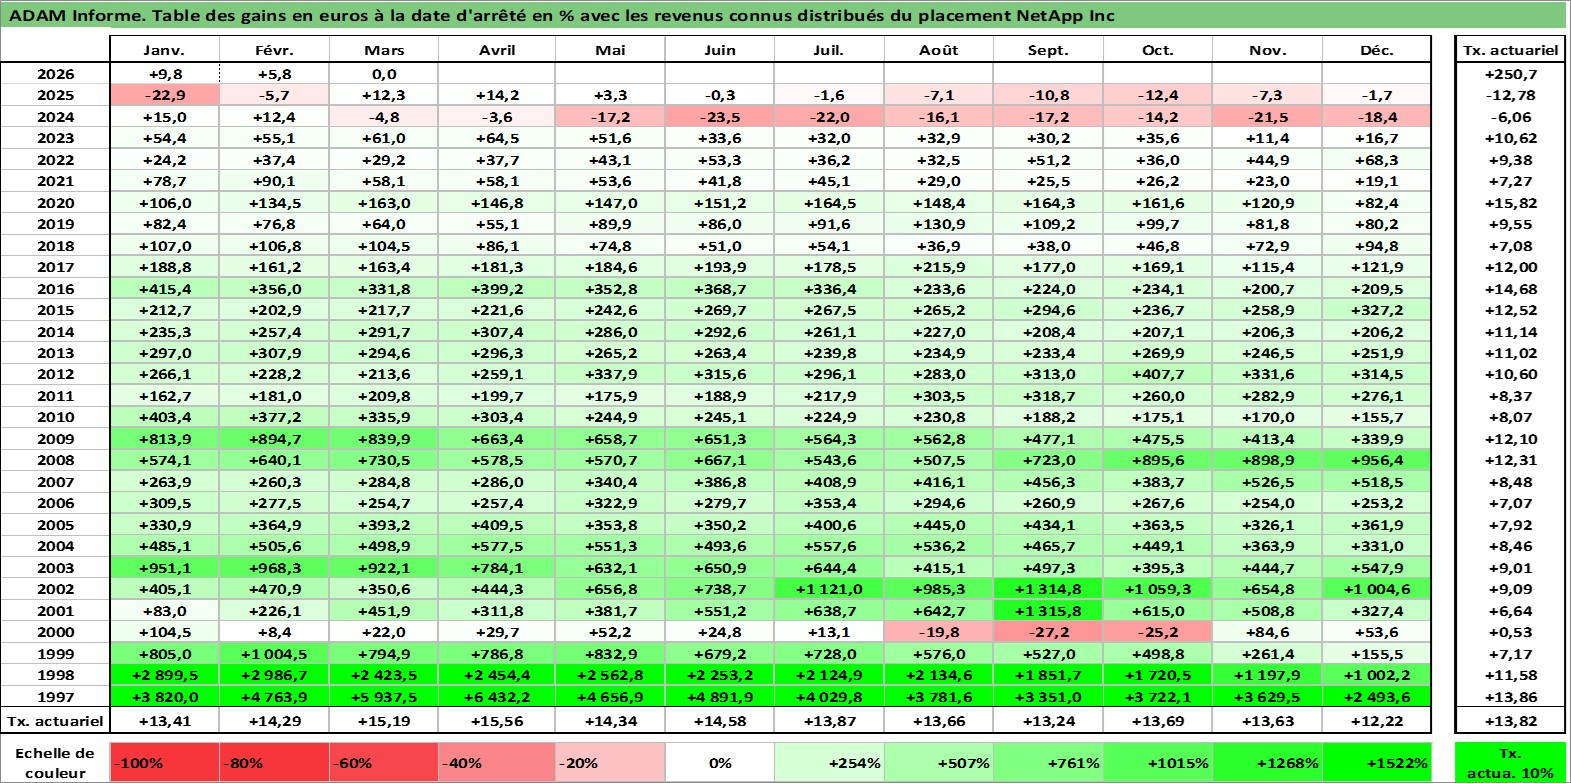The image size is (1571, 783).
Task: Click the '+9,8' cell for January 2026
Action: coord(164,74)
